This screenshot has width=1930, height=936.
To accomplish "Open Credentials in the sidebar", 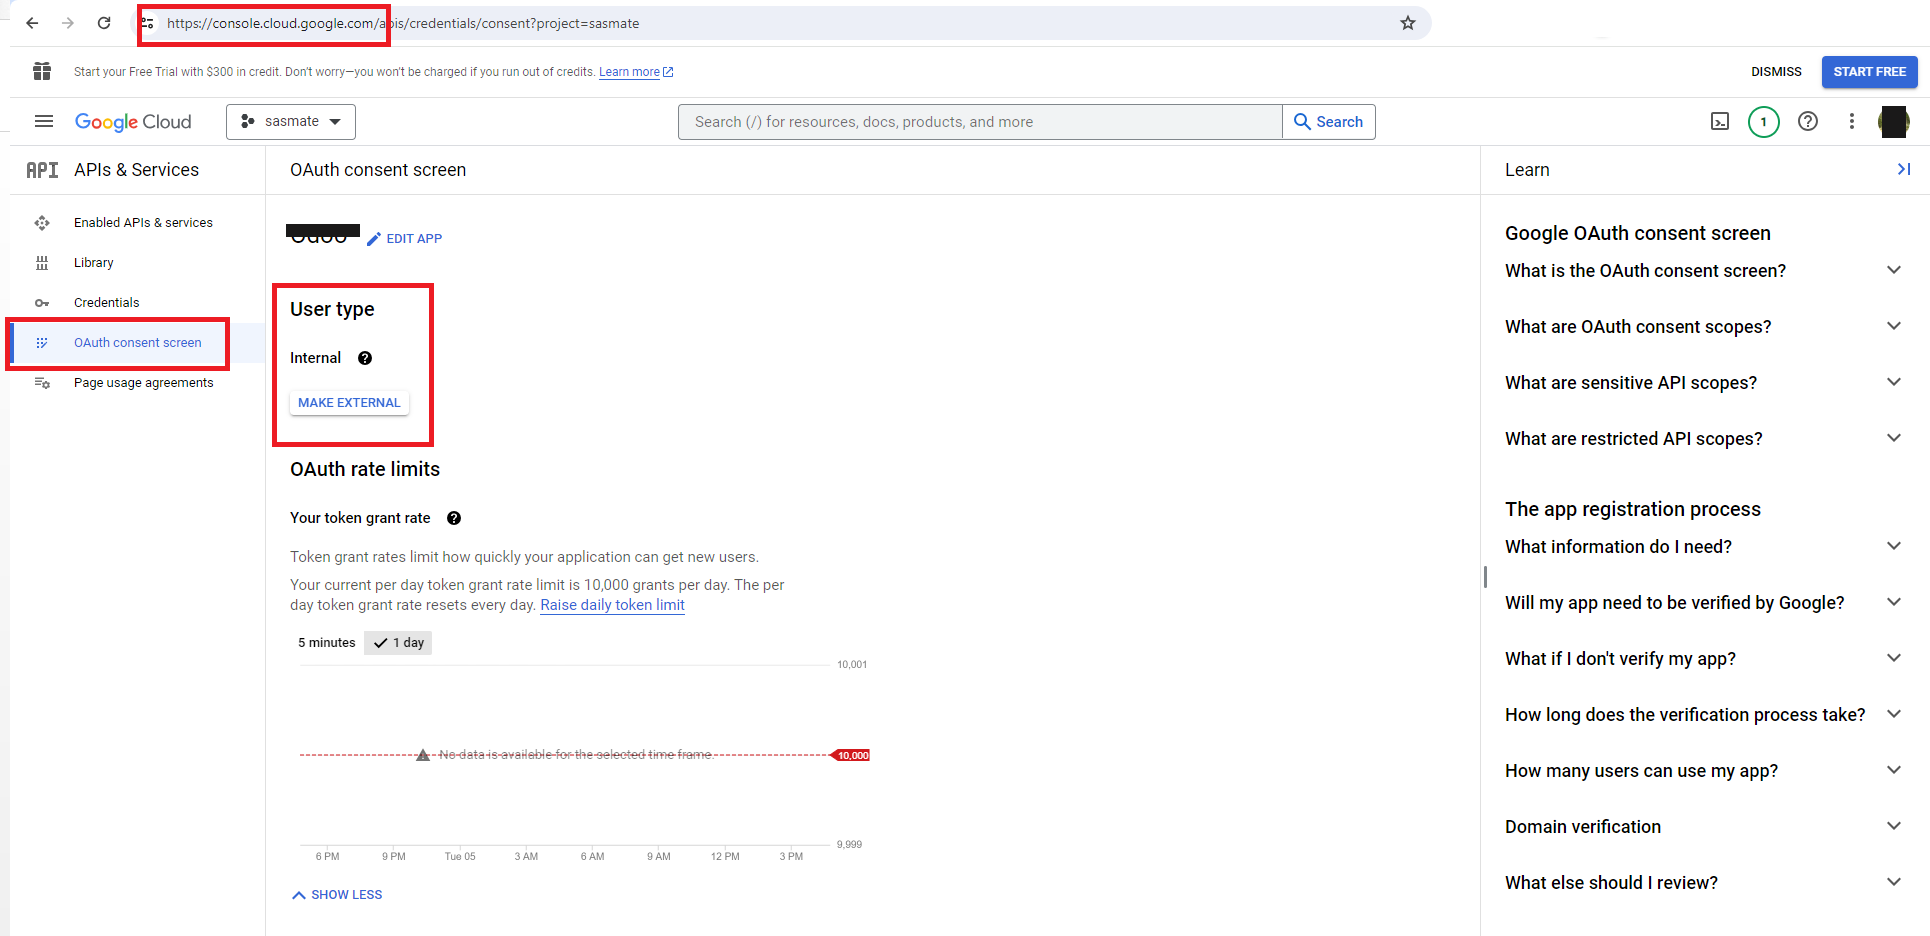I will pyautogui.click(x=106, y=303).
